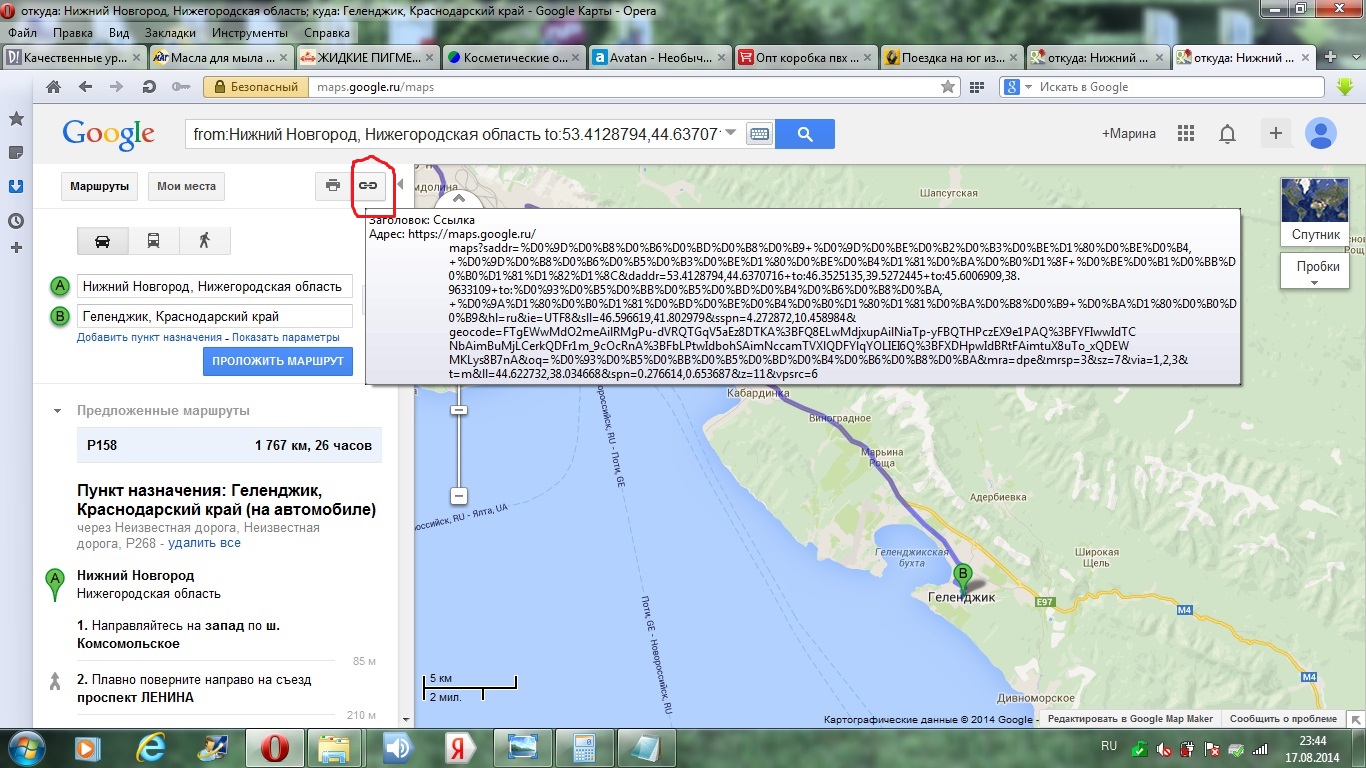Switch to the Масла для мыла tab
The height and width of the screenshot is (768, 1366).
pyautogui.click(x=221, y=57)
